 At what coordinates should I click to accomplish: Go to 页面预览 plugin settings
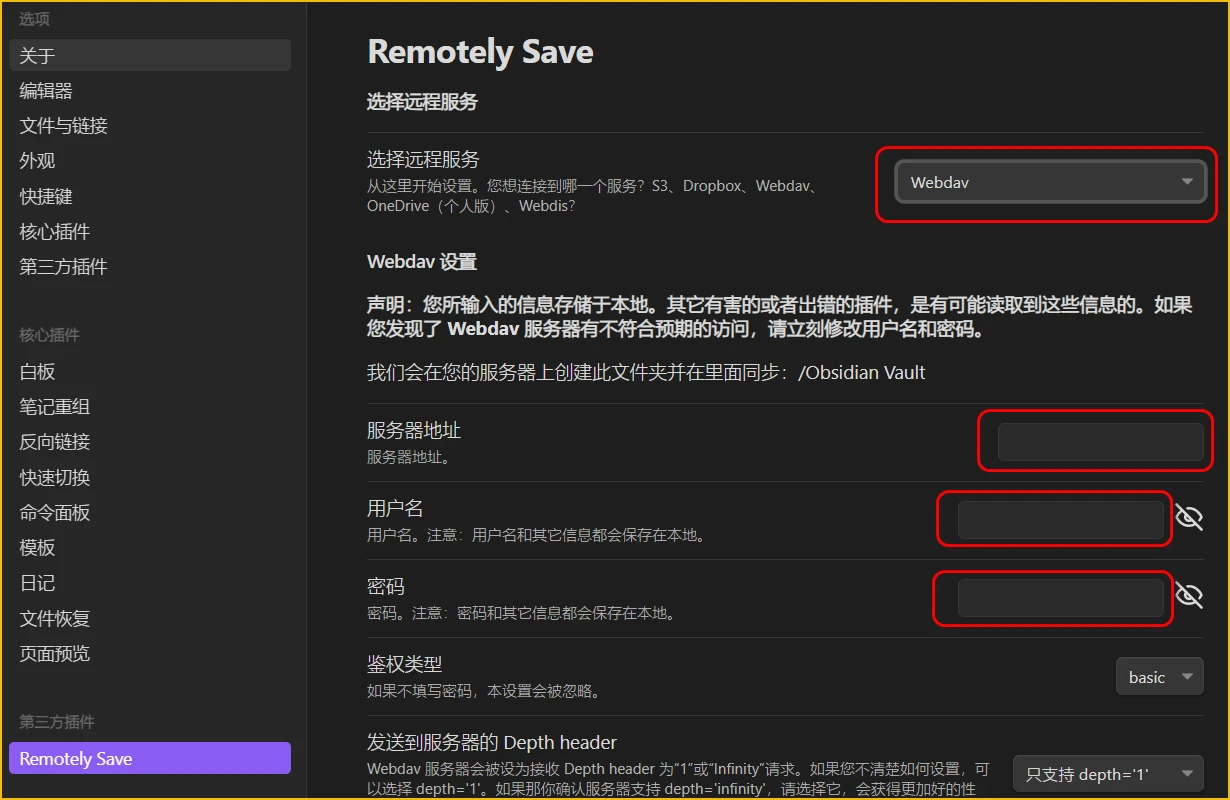tap(150, 654)
